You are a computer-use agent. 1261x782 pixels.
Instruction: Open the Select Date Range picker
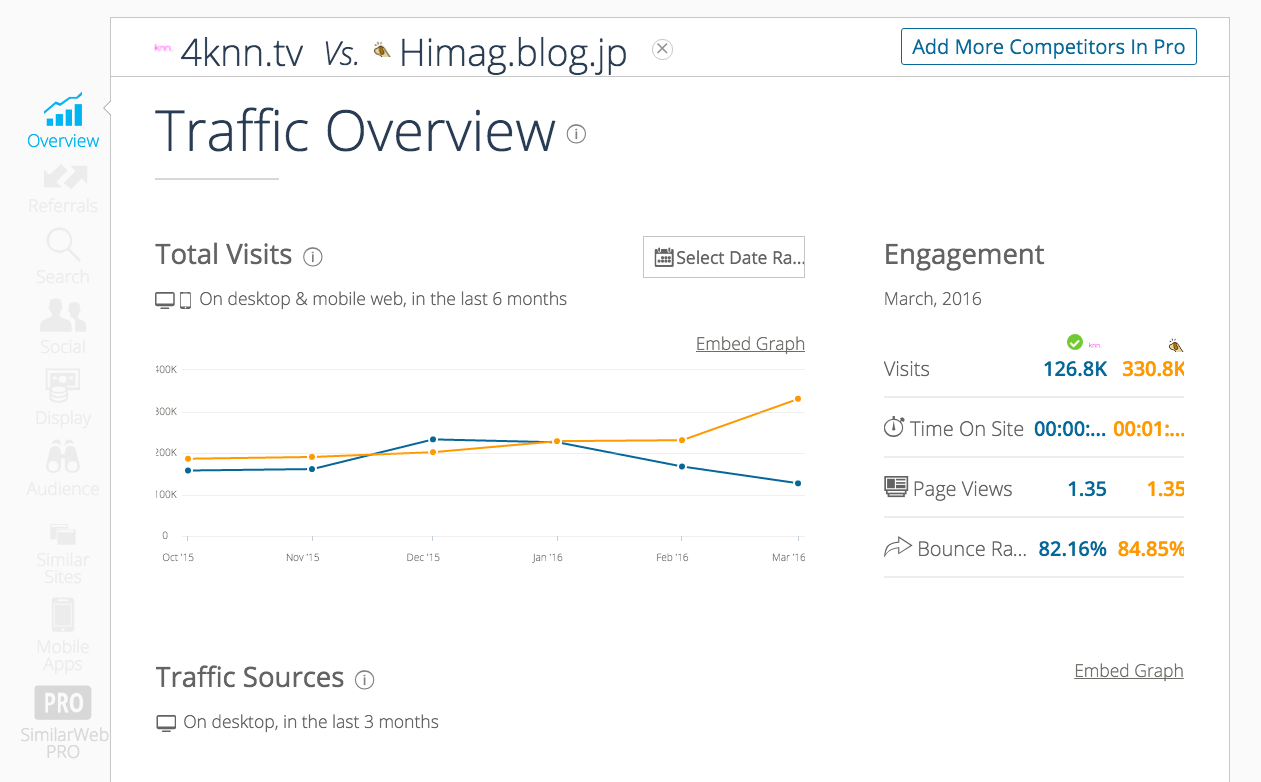[x=724, y=257]
